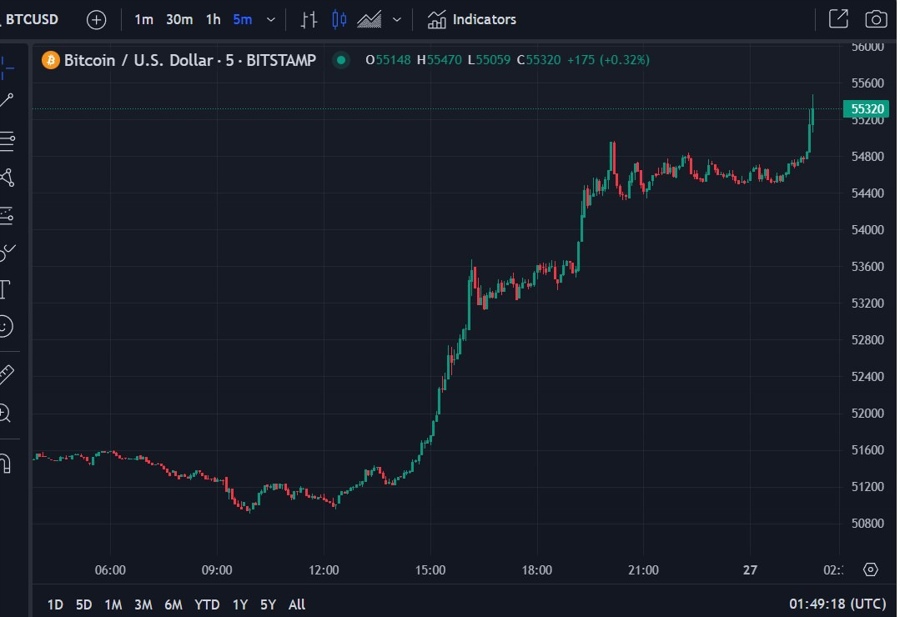Select the 30m timeframe
Screen dimensions: 900x617
point(179,20)
